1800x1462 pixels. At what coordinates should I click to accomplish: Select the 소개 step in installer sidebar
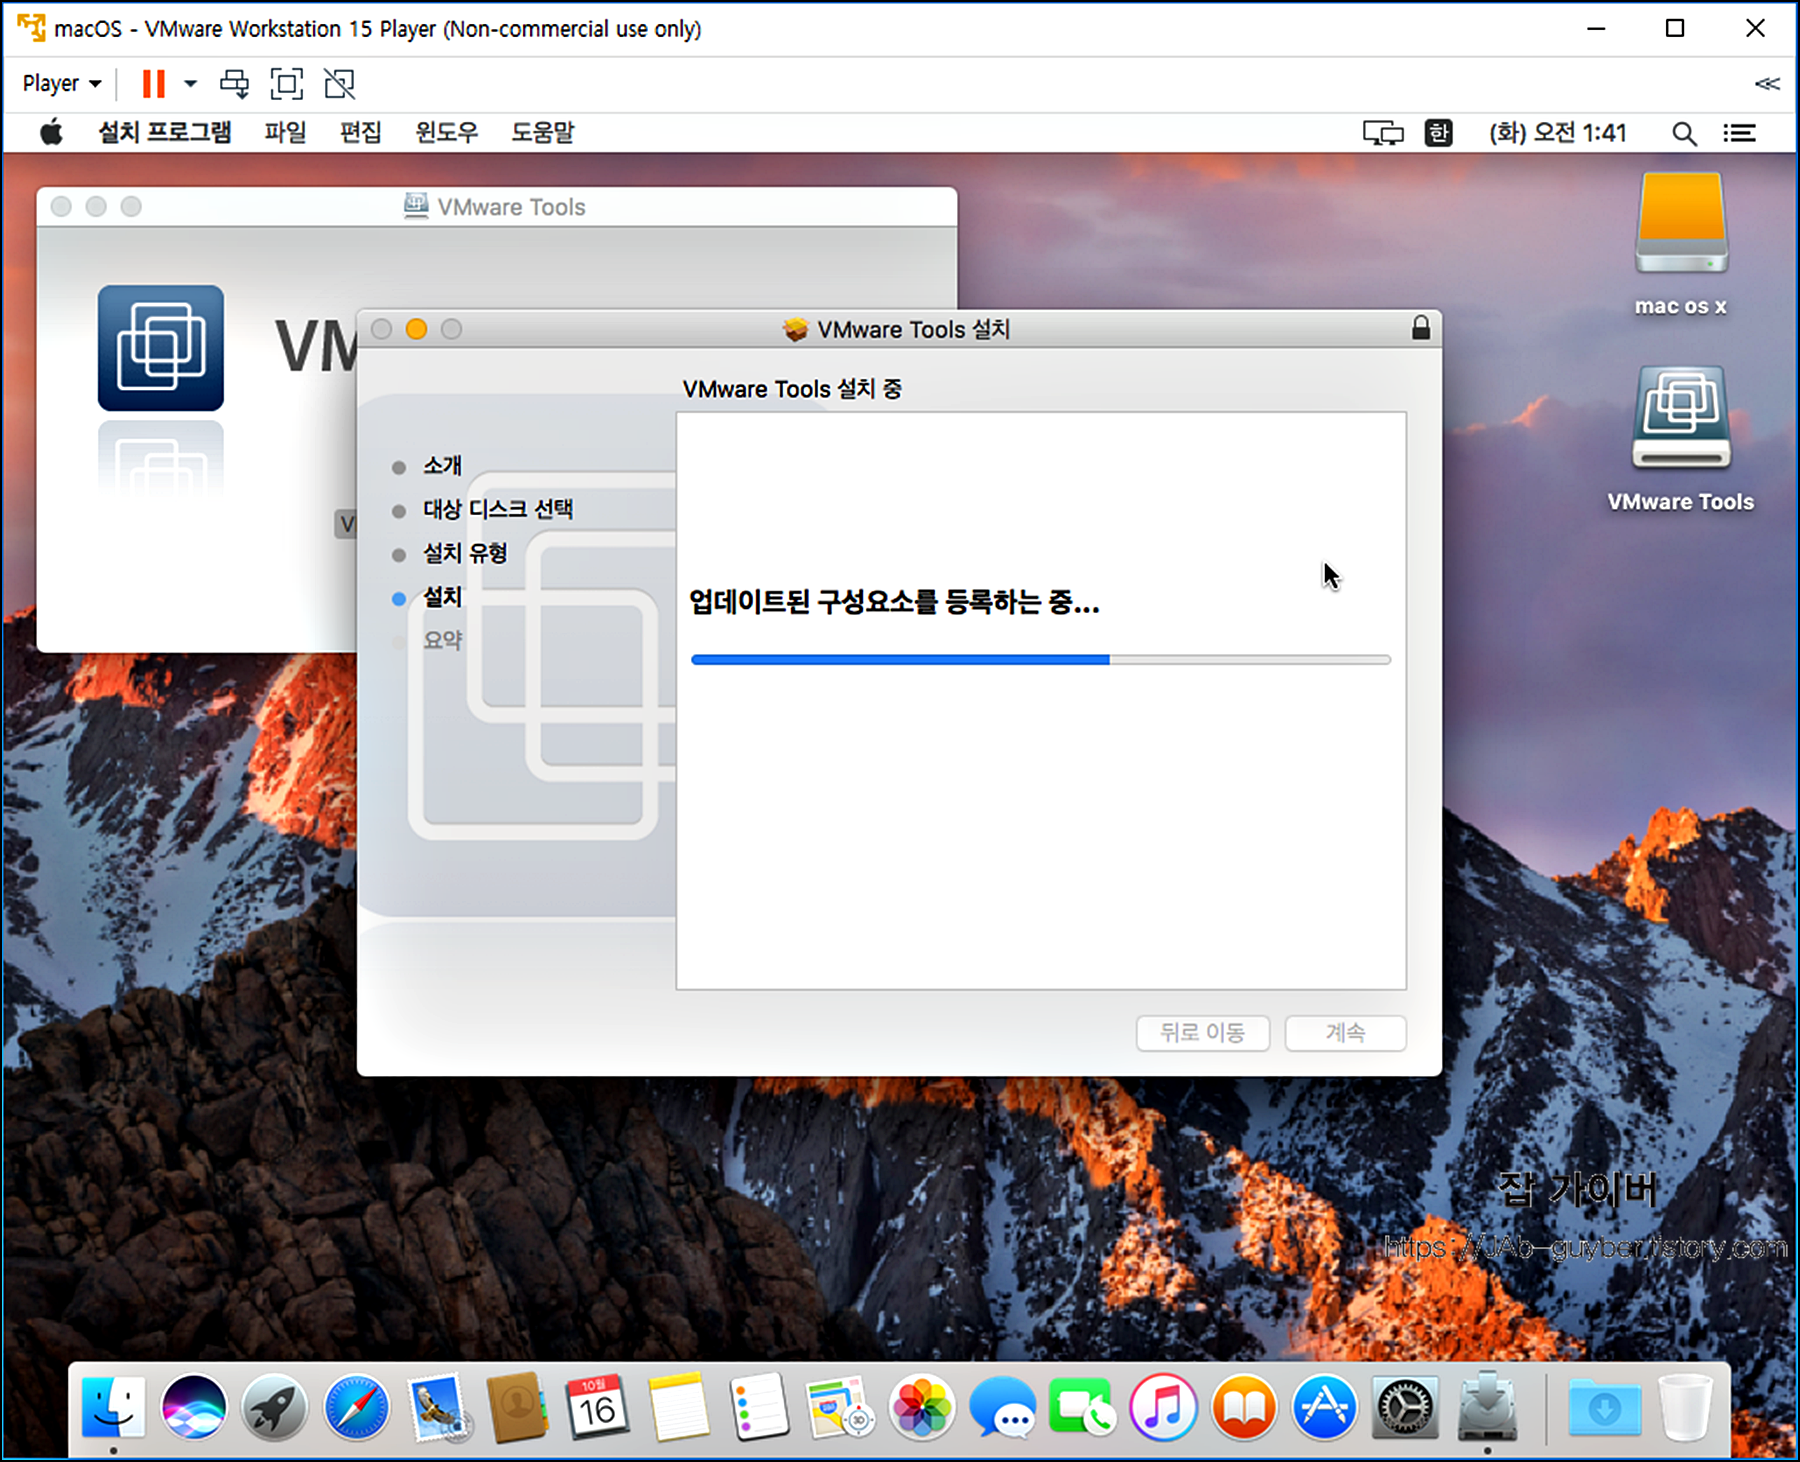pos(442,466)
